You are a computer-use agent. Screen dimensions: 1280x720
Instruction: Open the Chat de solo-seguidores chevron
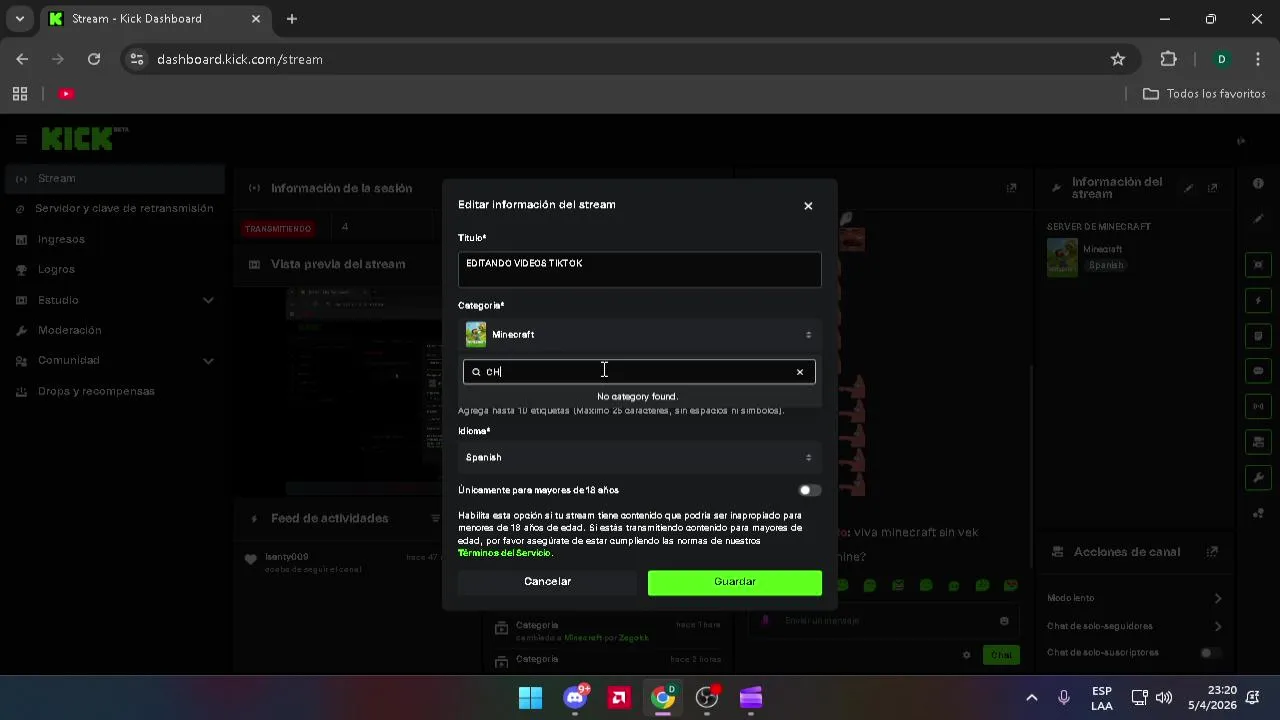[1217, 626]
